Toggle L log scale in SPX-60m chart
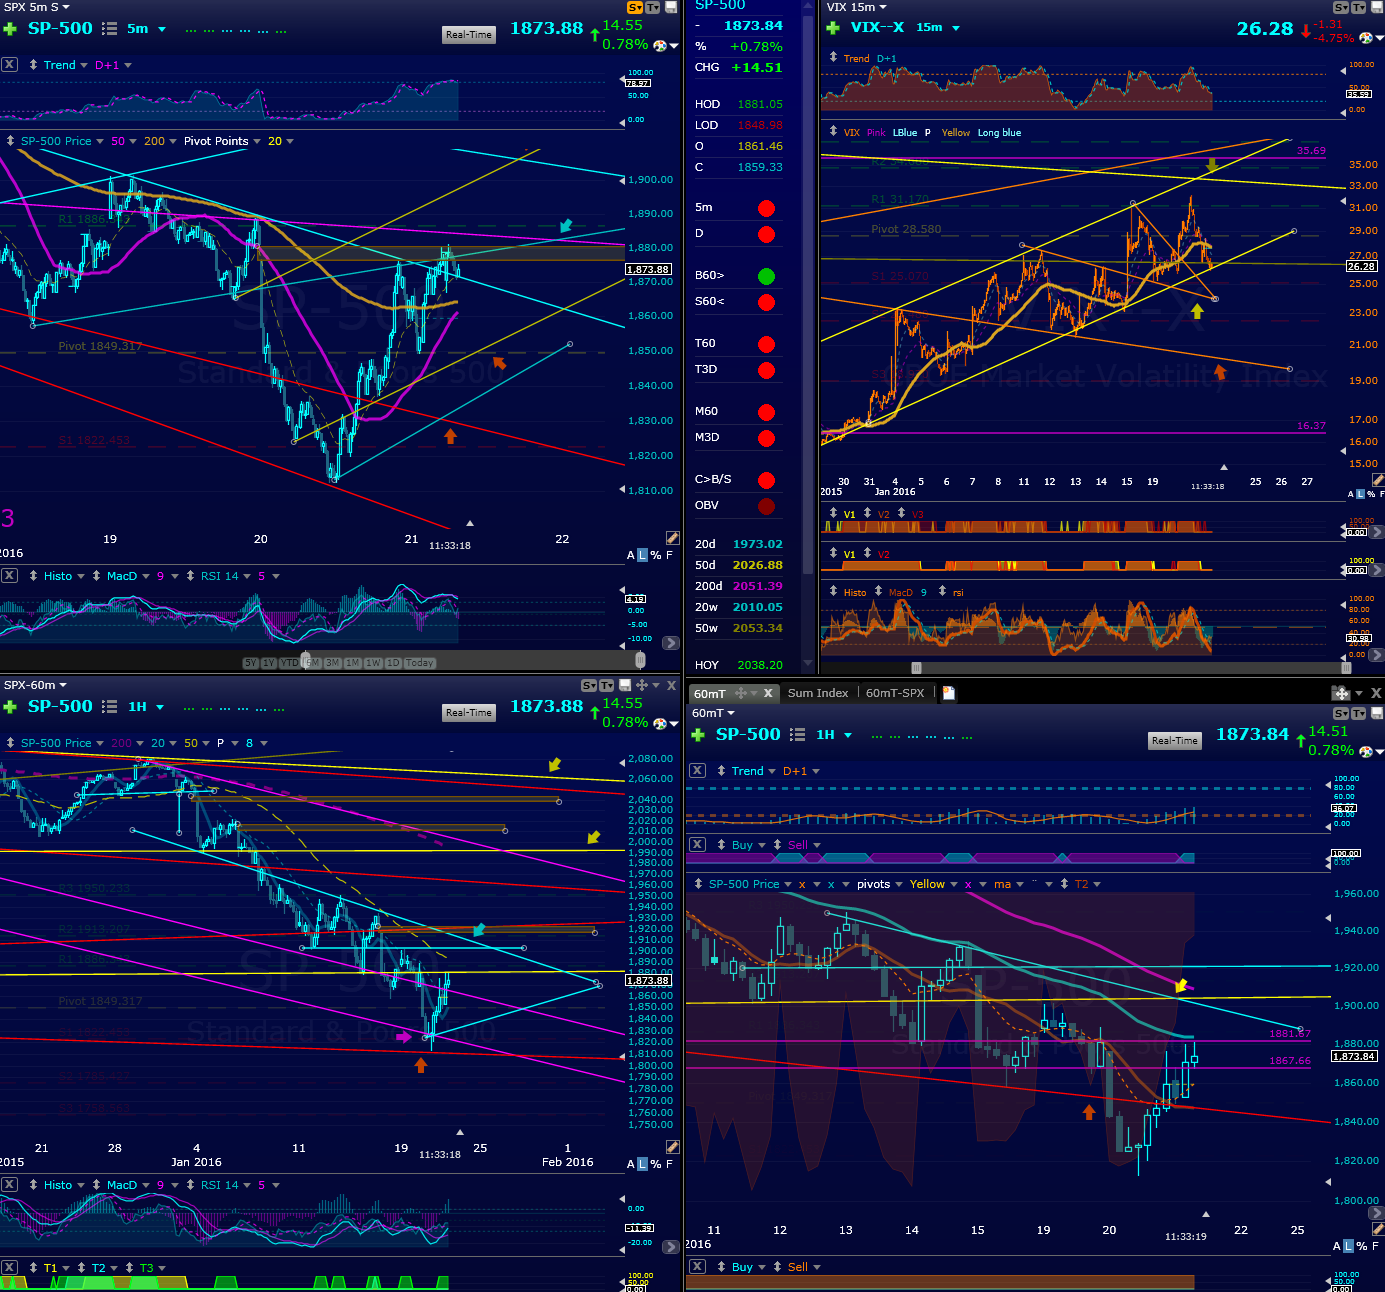1385x1292 pixels. click(642, 1164)
